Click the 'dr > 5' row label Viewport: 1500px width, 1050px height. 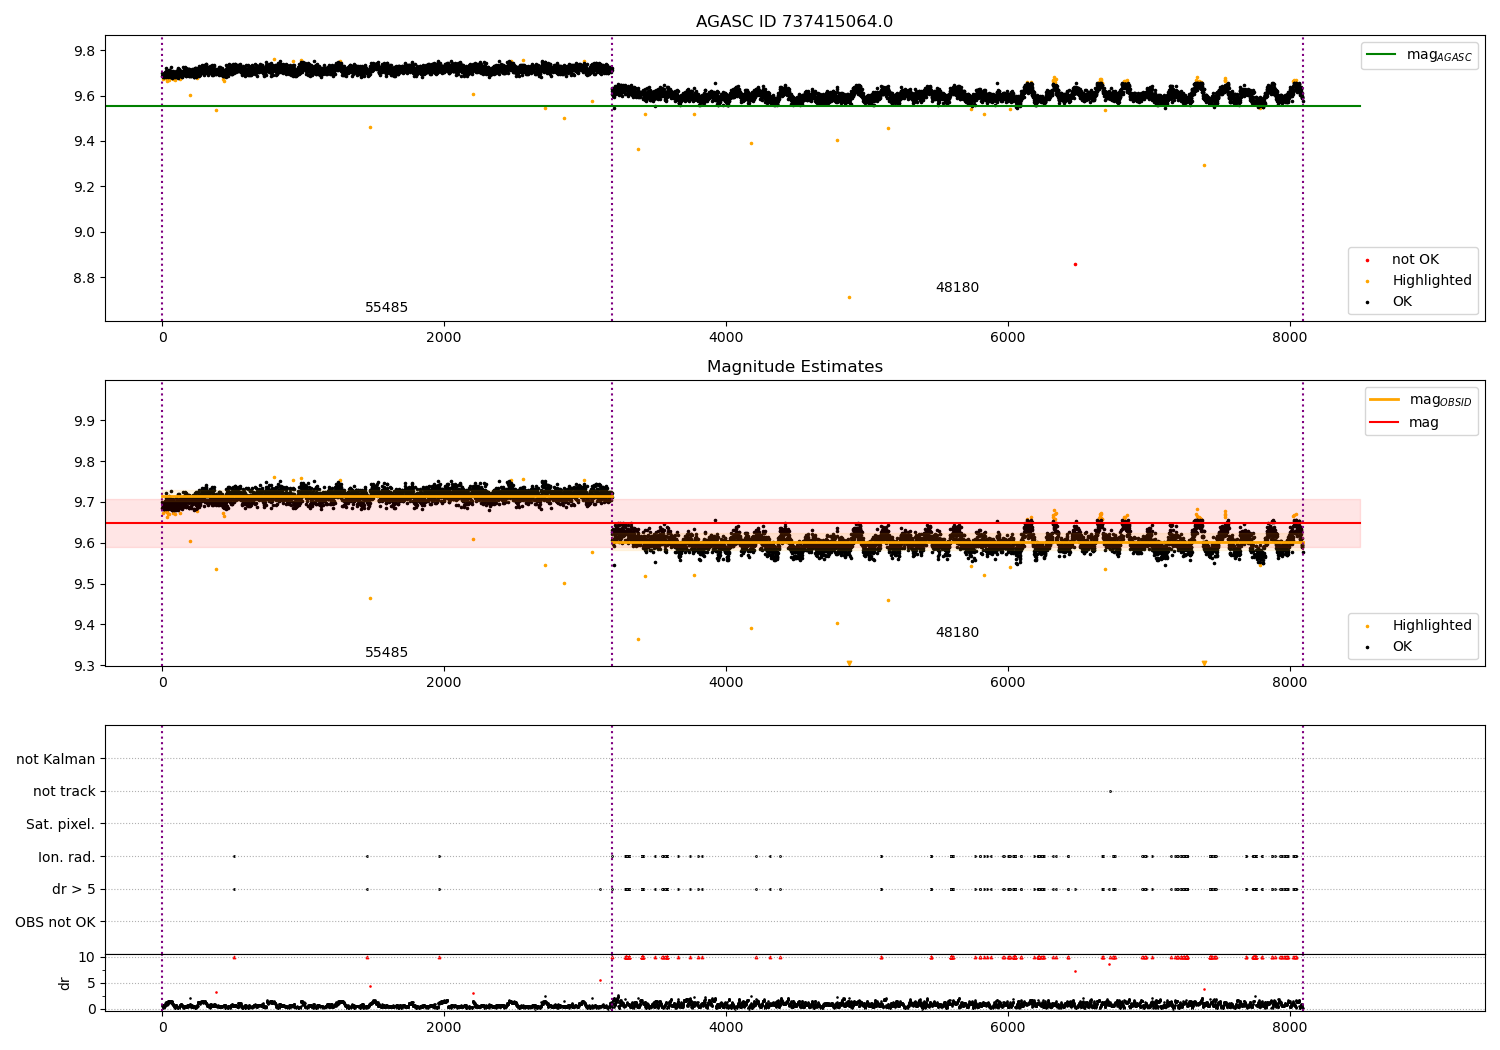click(74, 890)
